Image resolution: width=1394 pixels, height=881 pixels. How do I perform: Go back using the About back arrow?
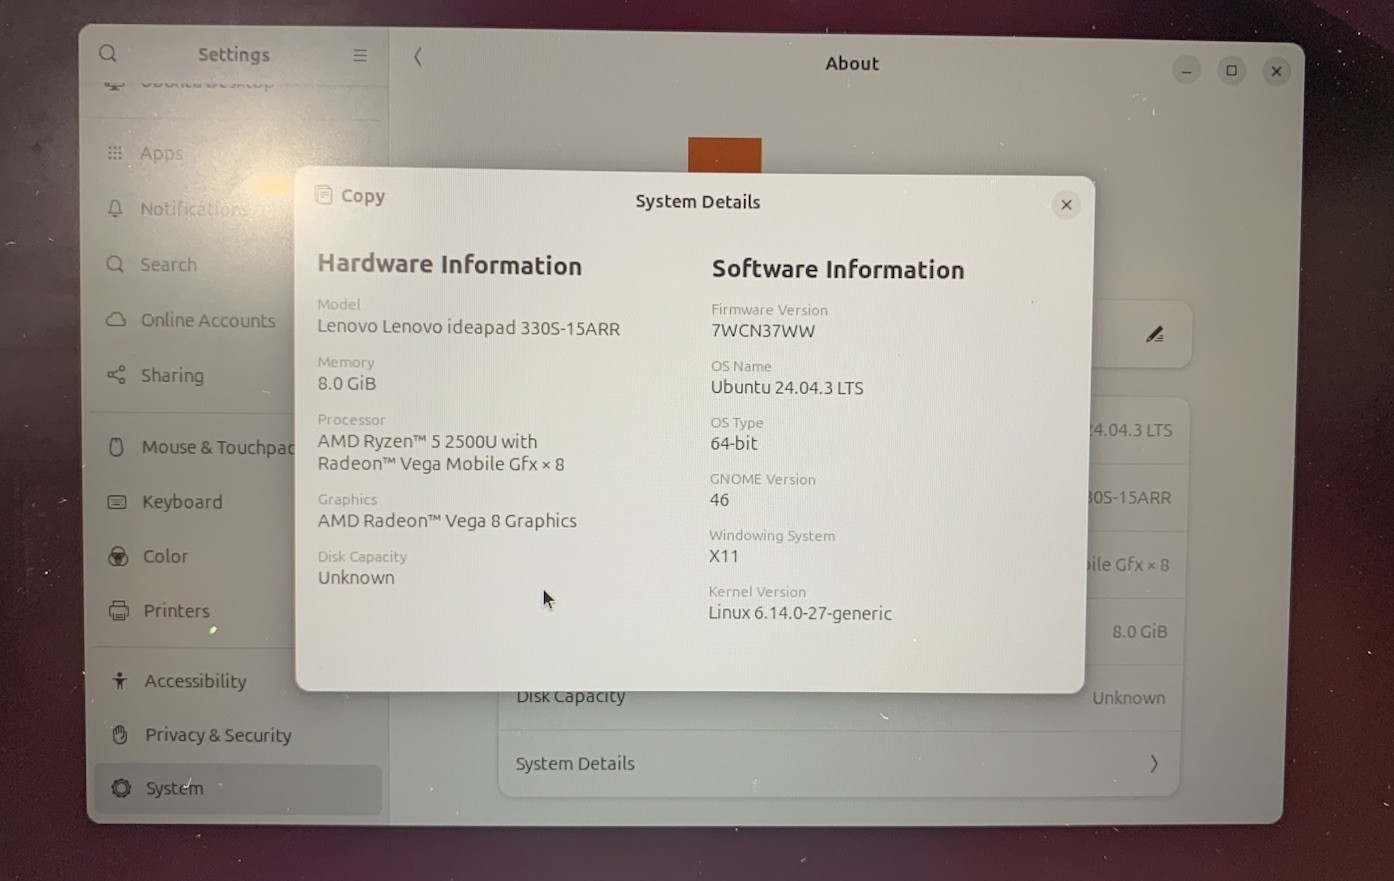(x=418, y=57)
